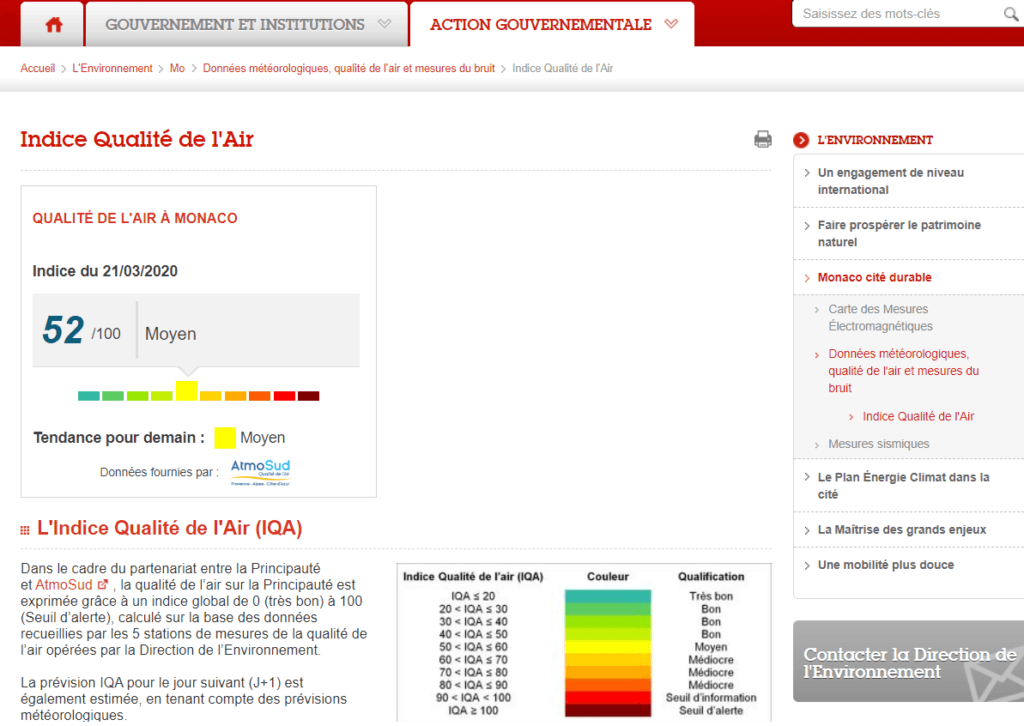Open the Action Gouvernementale dropdown menu

(x=553, y=24)
